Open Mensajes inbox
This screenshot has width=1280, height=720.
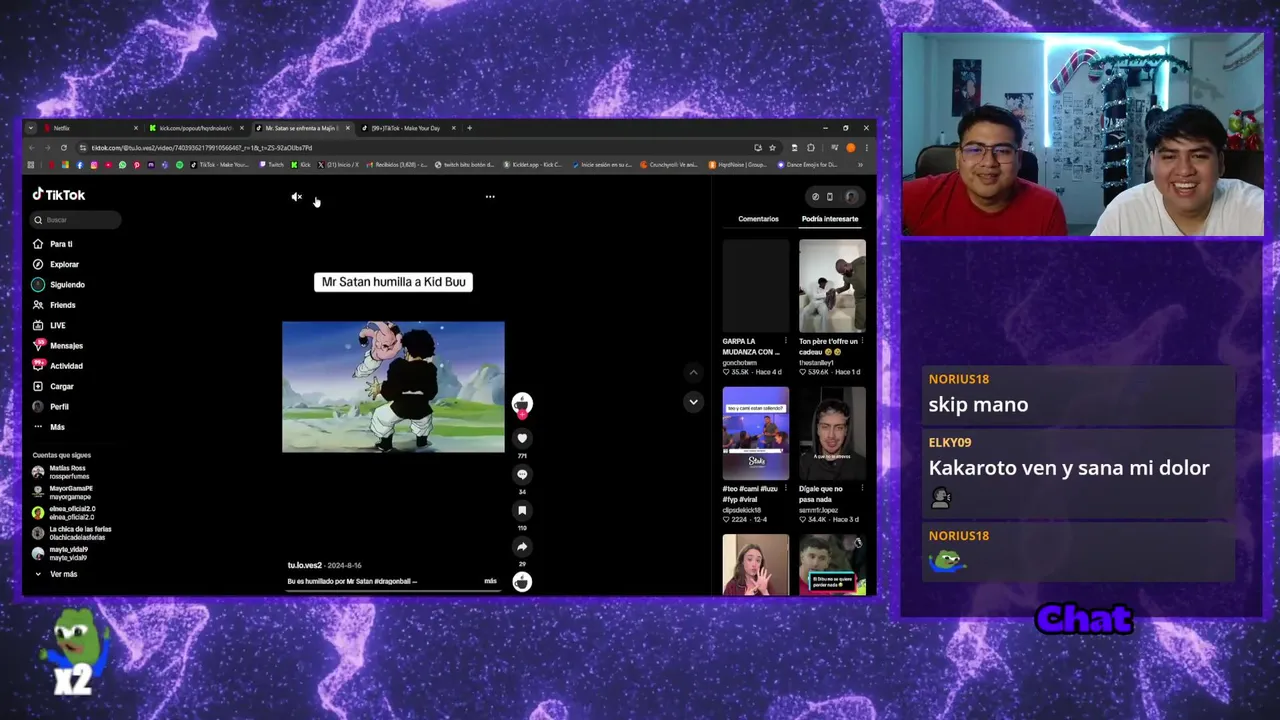point(58,346)
